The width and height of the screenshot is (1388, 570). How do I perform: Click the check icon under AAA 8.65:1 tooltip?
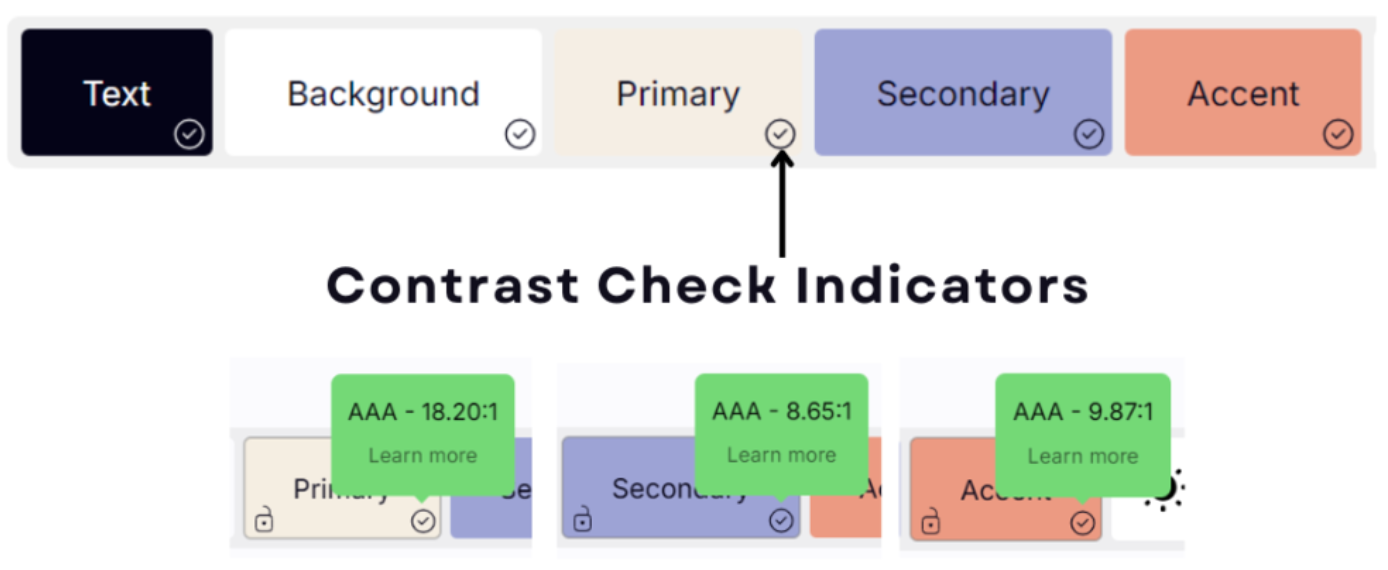pyautogui.click(x=780, y=521)
